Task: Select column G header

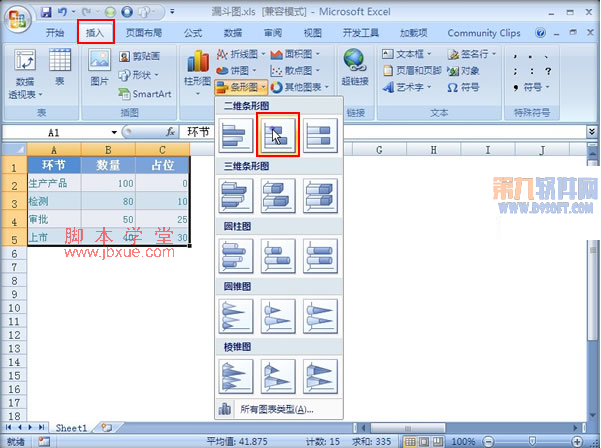Action: point(379,149)
